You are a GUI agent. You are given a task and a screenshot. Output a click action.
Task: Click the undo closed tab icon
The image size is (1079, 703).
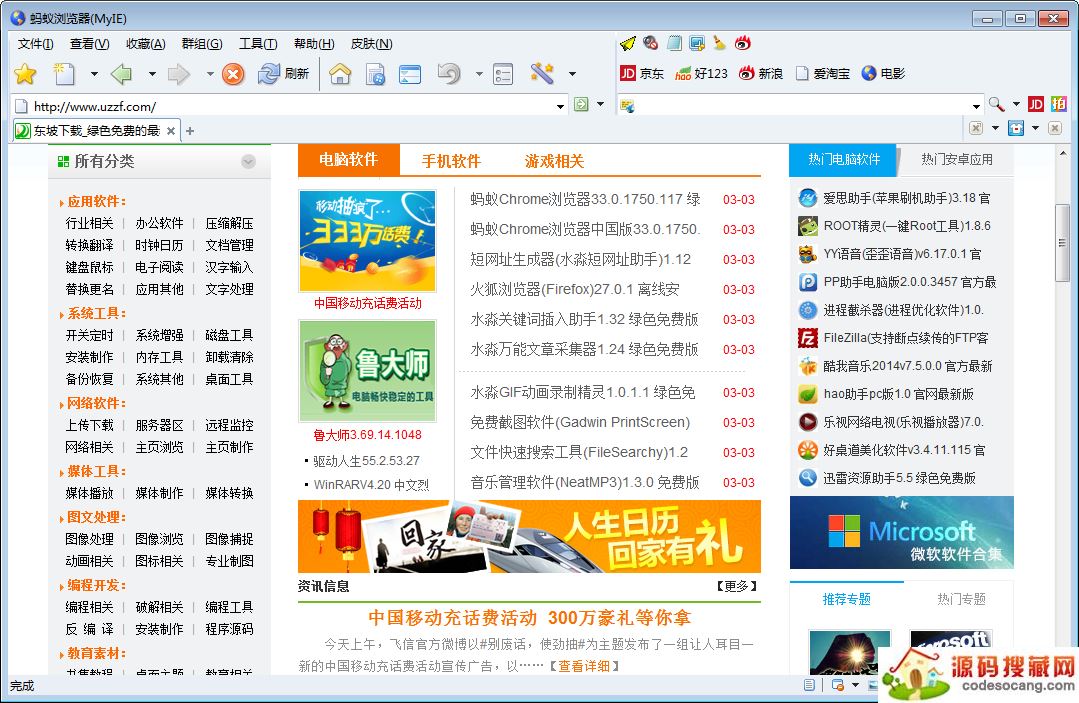[449, 73]
